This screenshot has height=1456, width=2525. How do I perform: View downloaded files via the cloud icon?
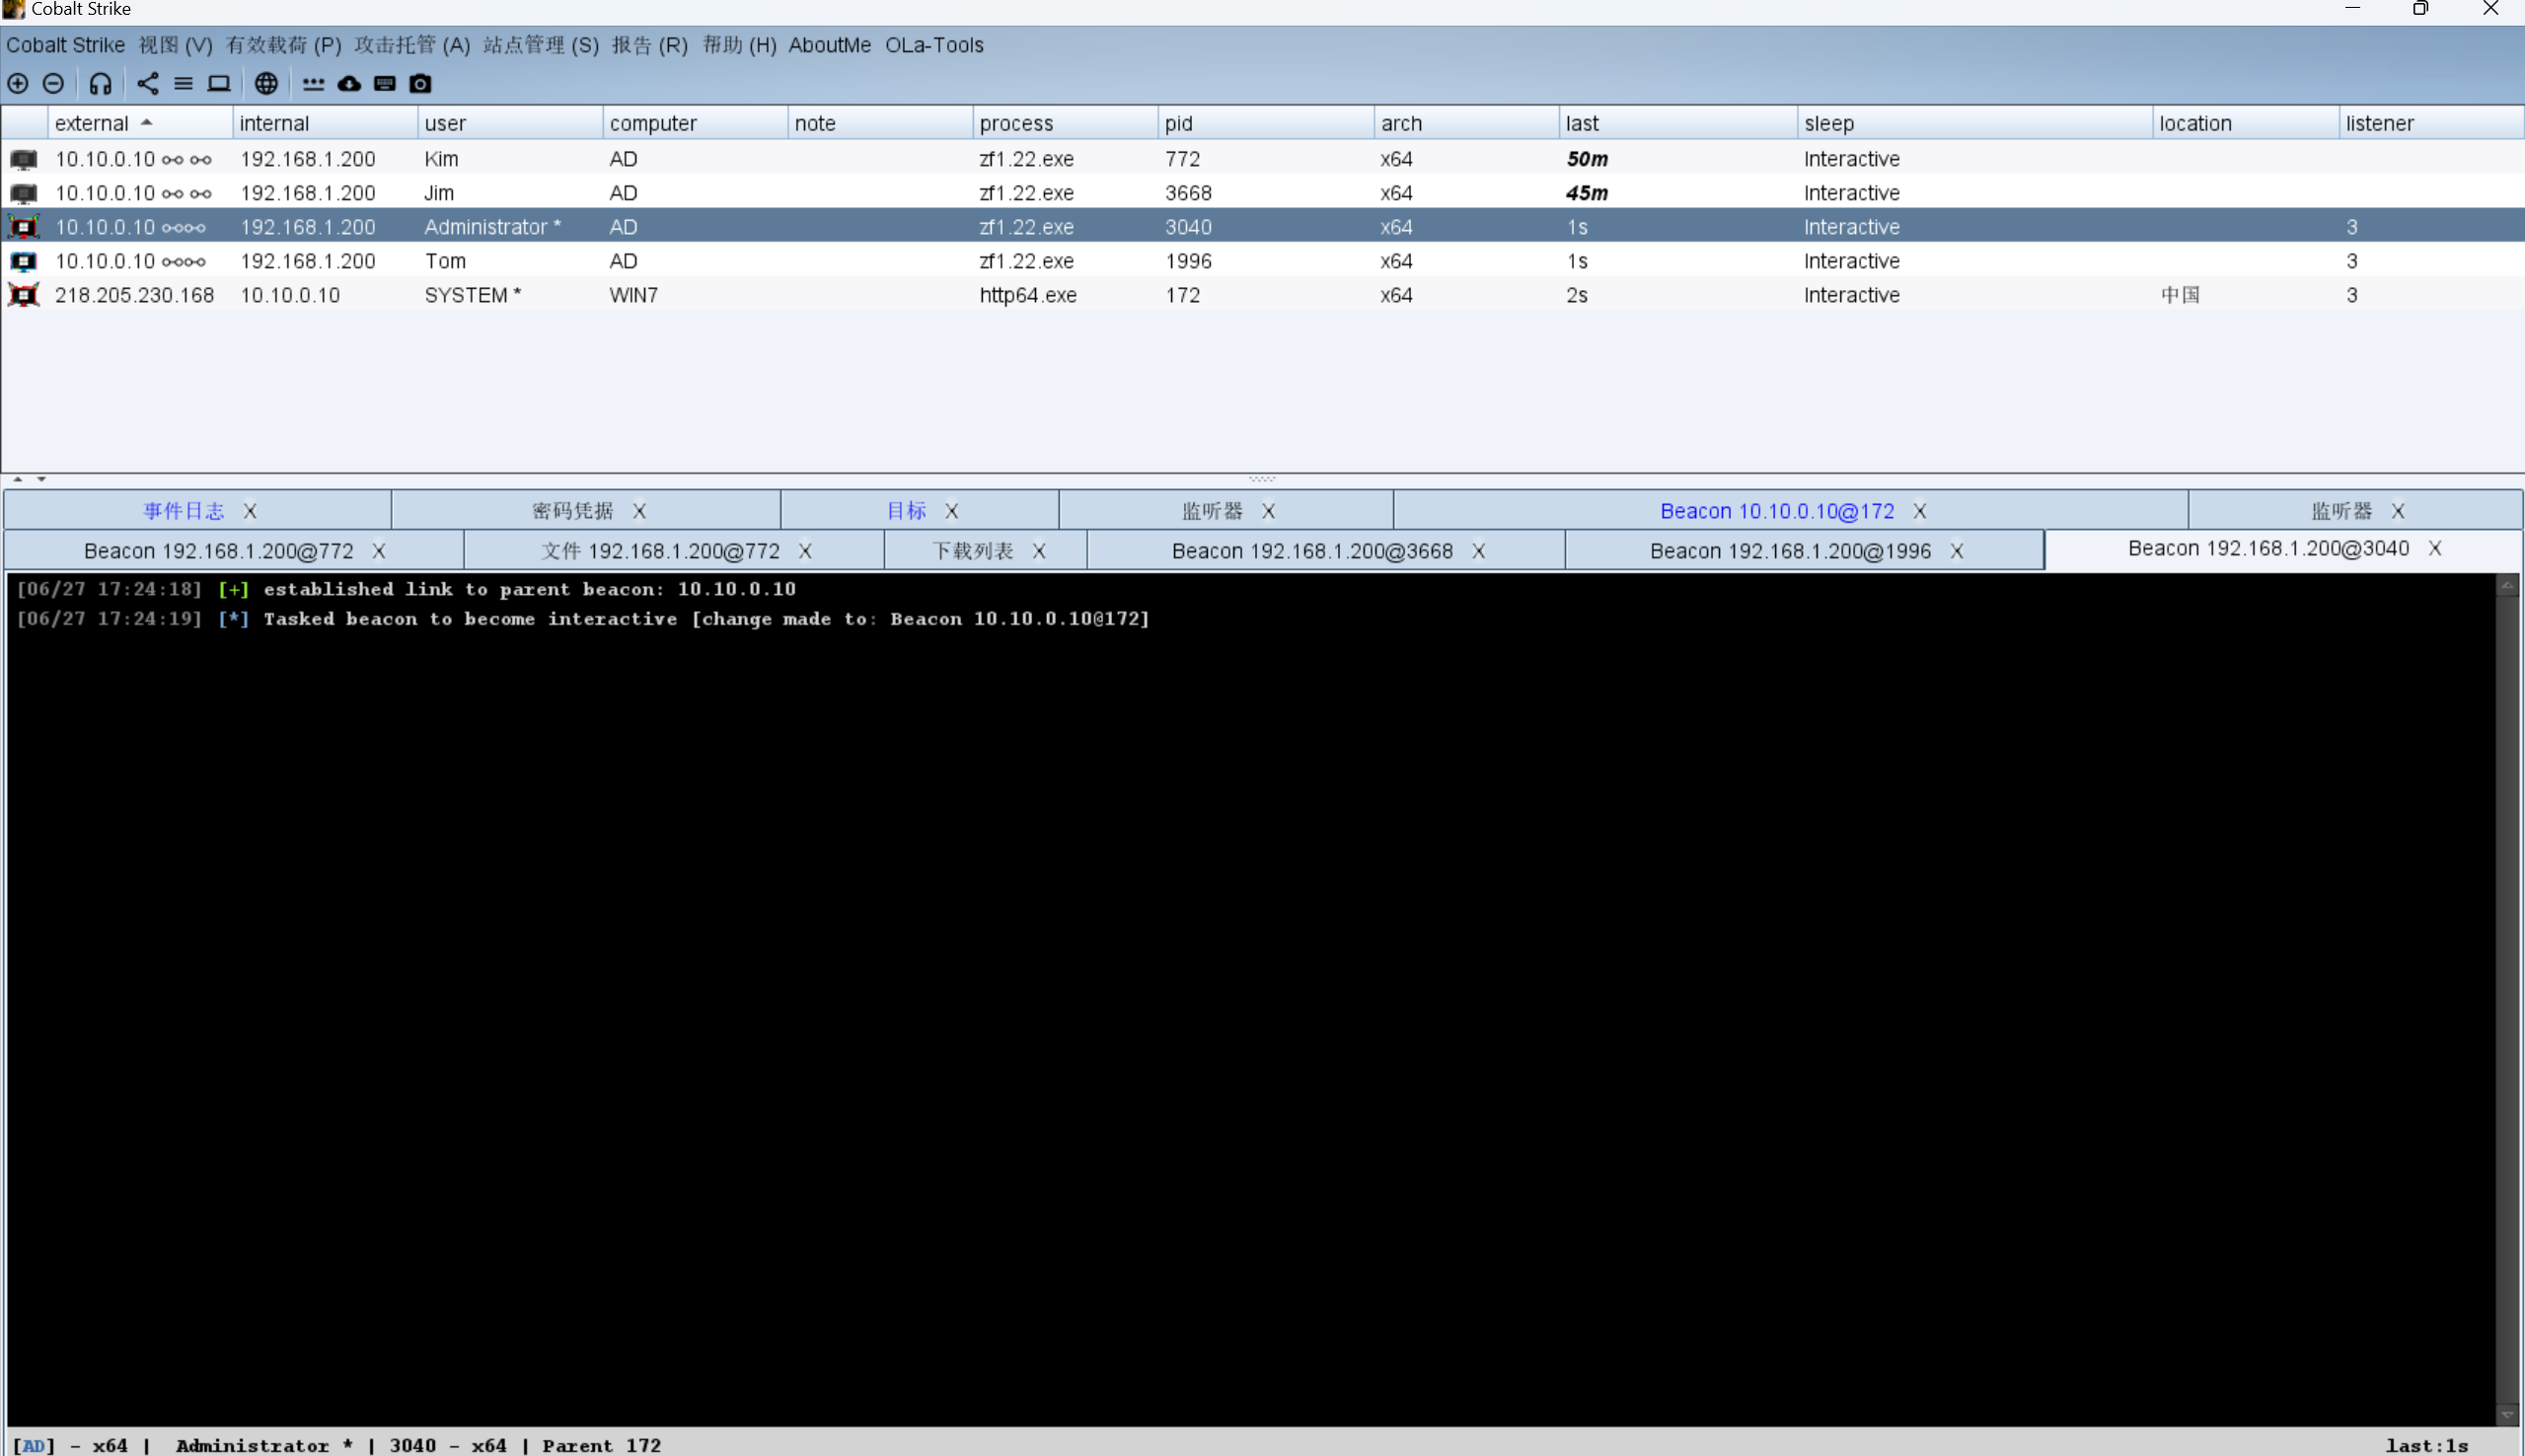tap(348, 84)
